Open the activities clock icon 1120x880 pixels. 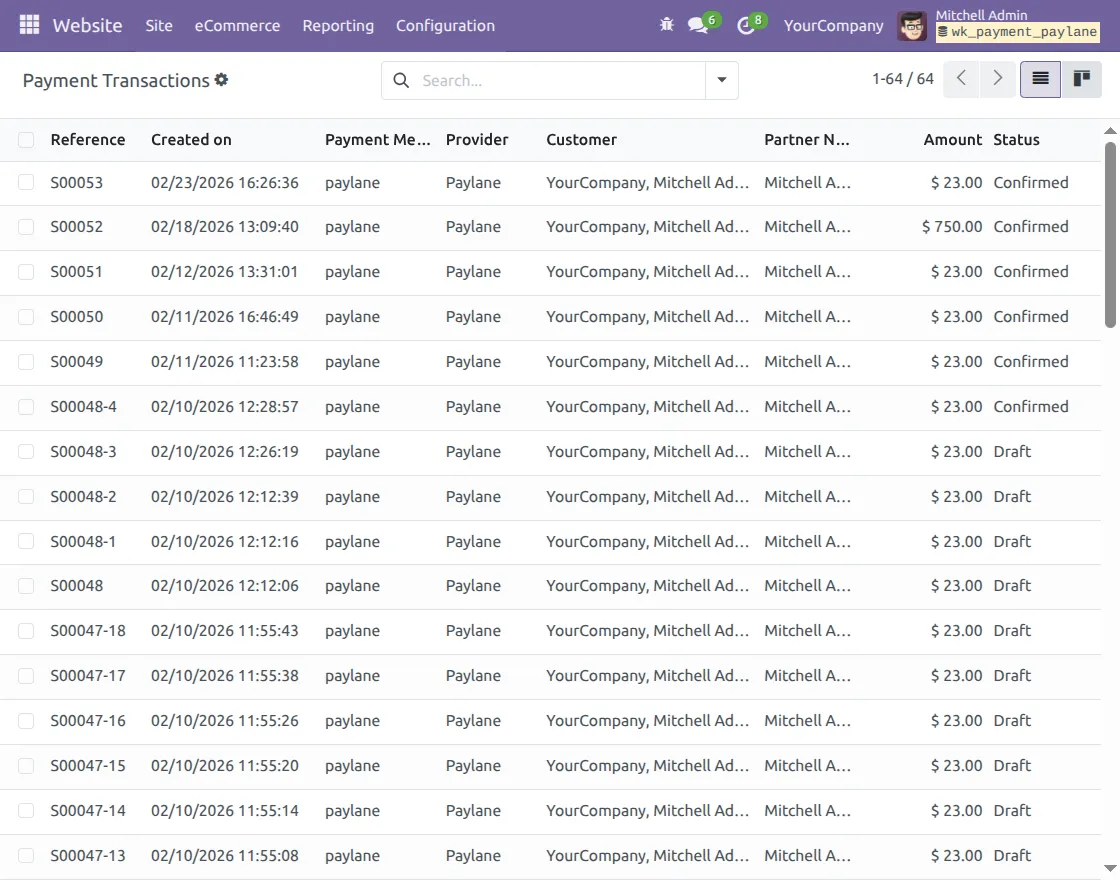point(748,25)
